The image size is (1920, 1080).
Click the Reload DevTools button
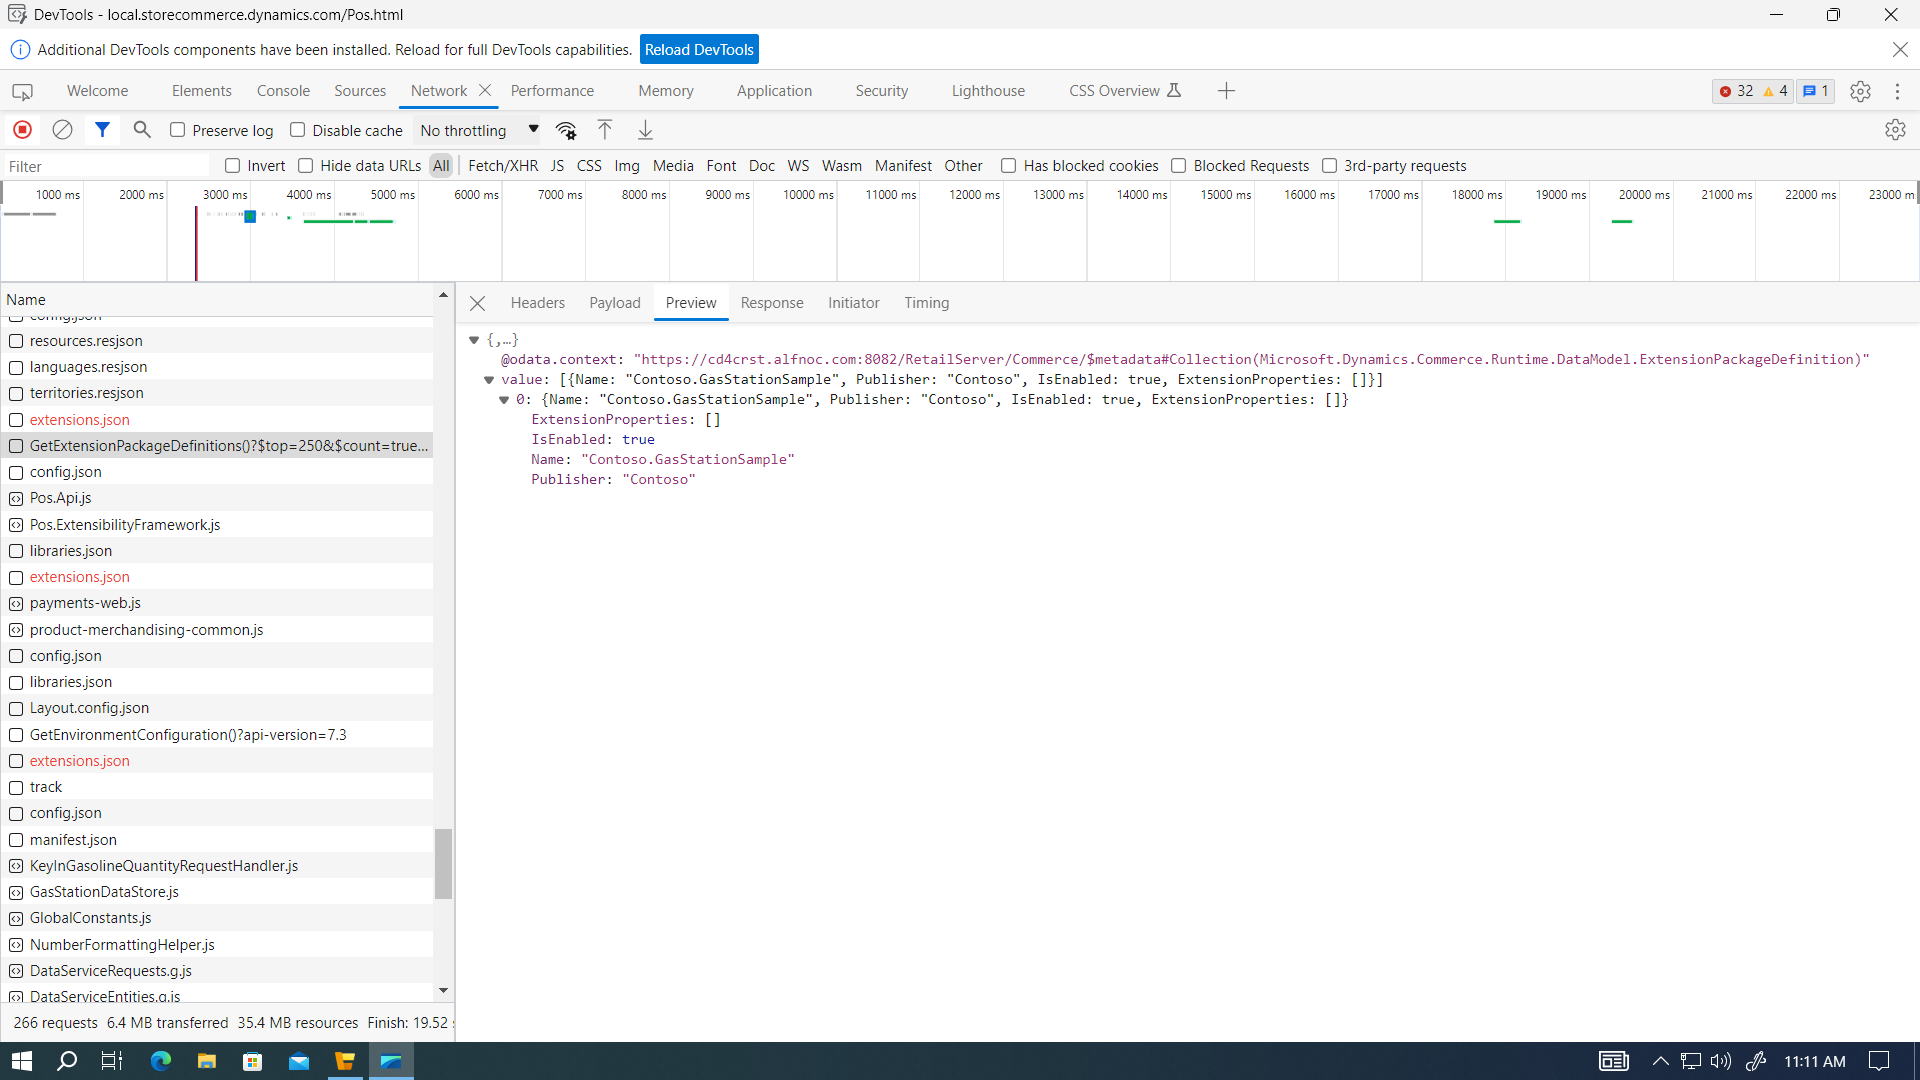[x=698, y=49]
